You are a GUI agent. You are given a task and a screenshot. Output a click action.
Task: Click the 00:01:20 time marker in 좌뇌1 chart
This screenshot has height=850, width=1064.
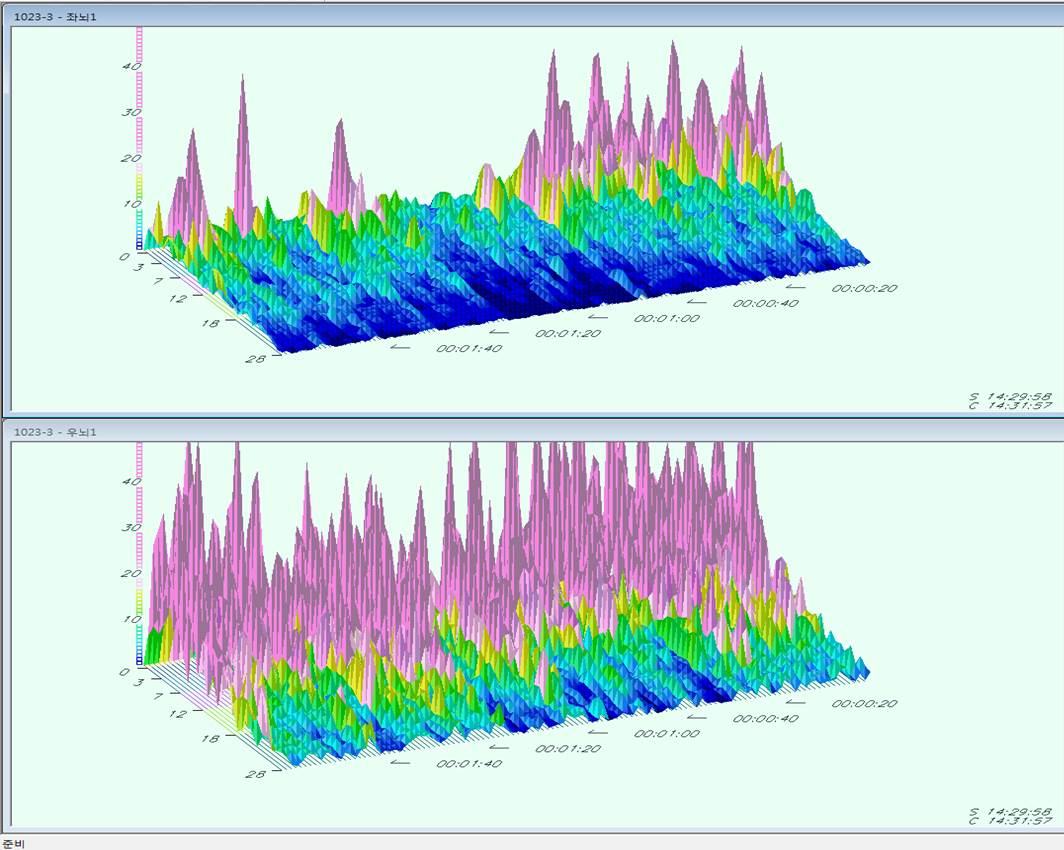pyautogui.click(x=568, y=333)
